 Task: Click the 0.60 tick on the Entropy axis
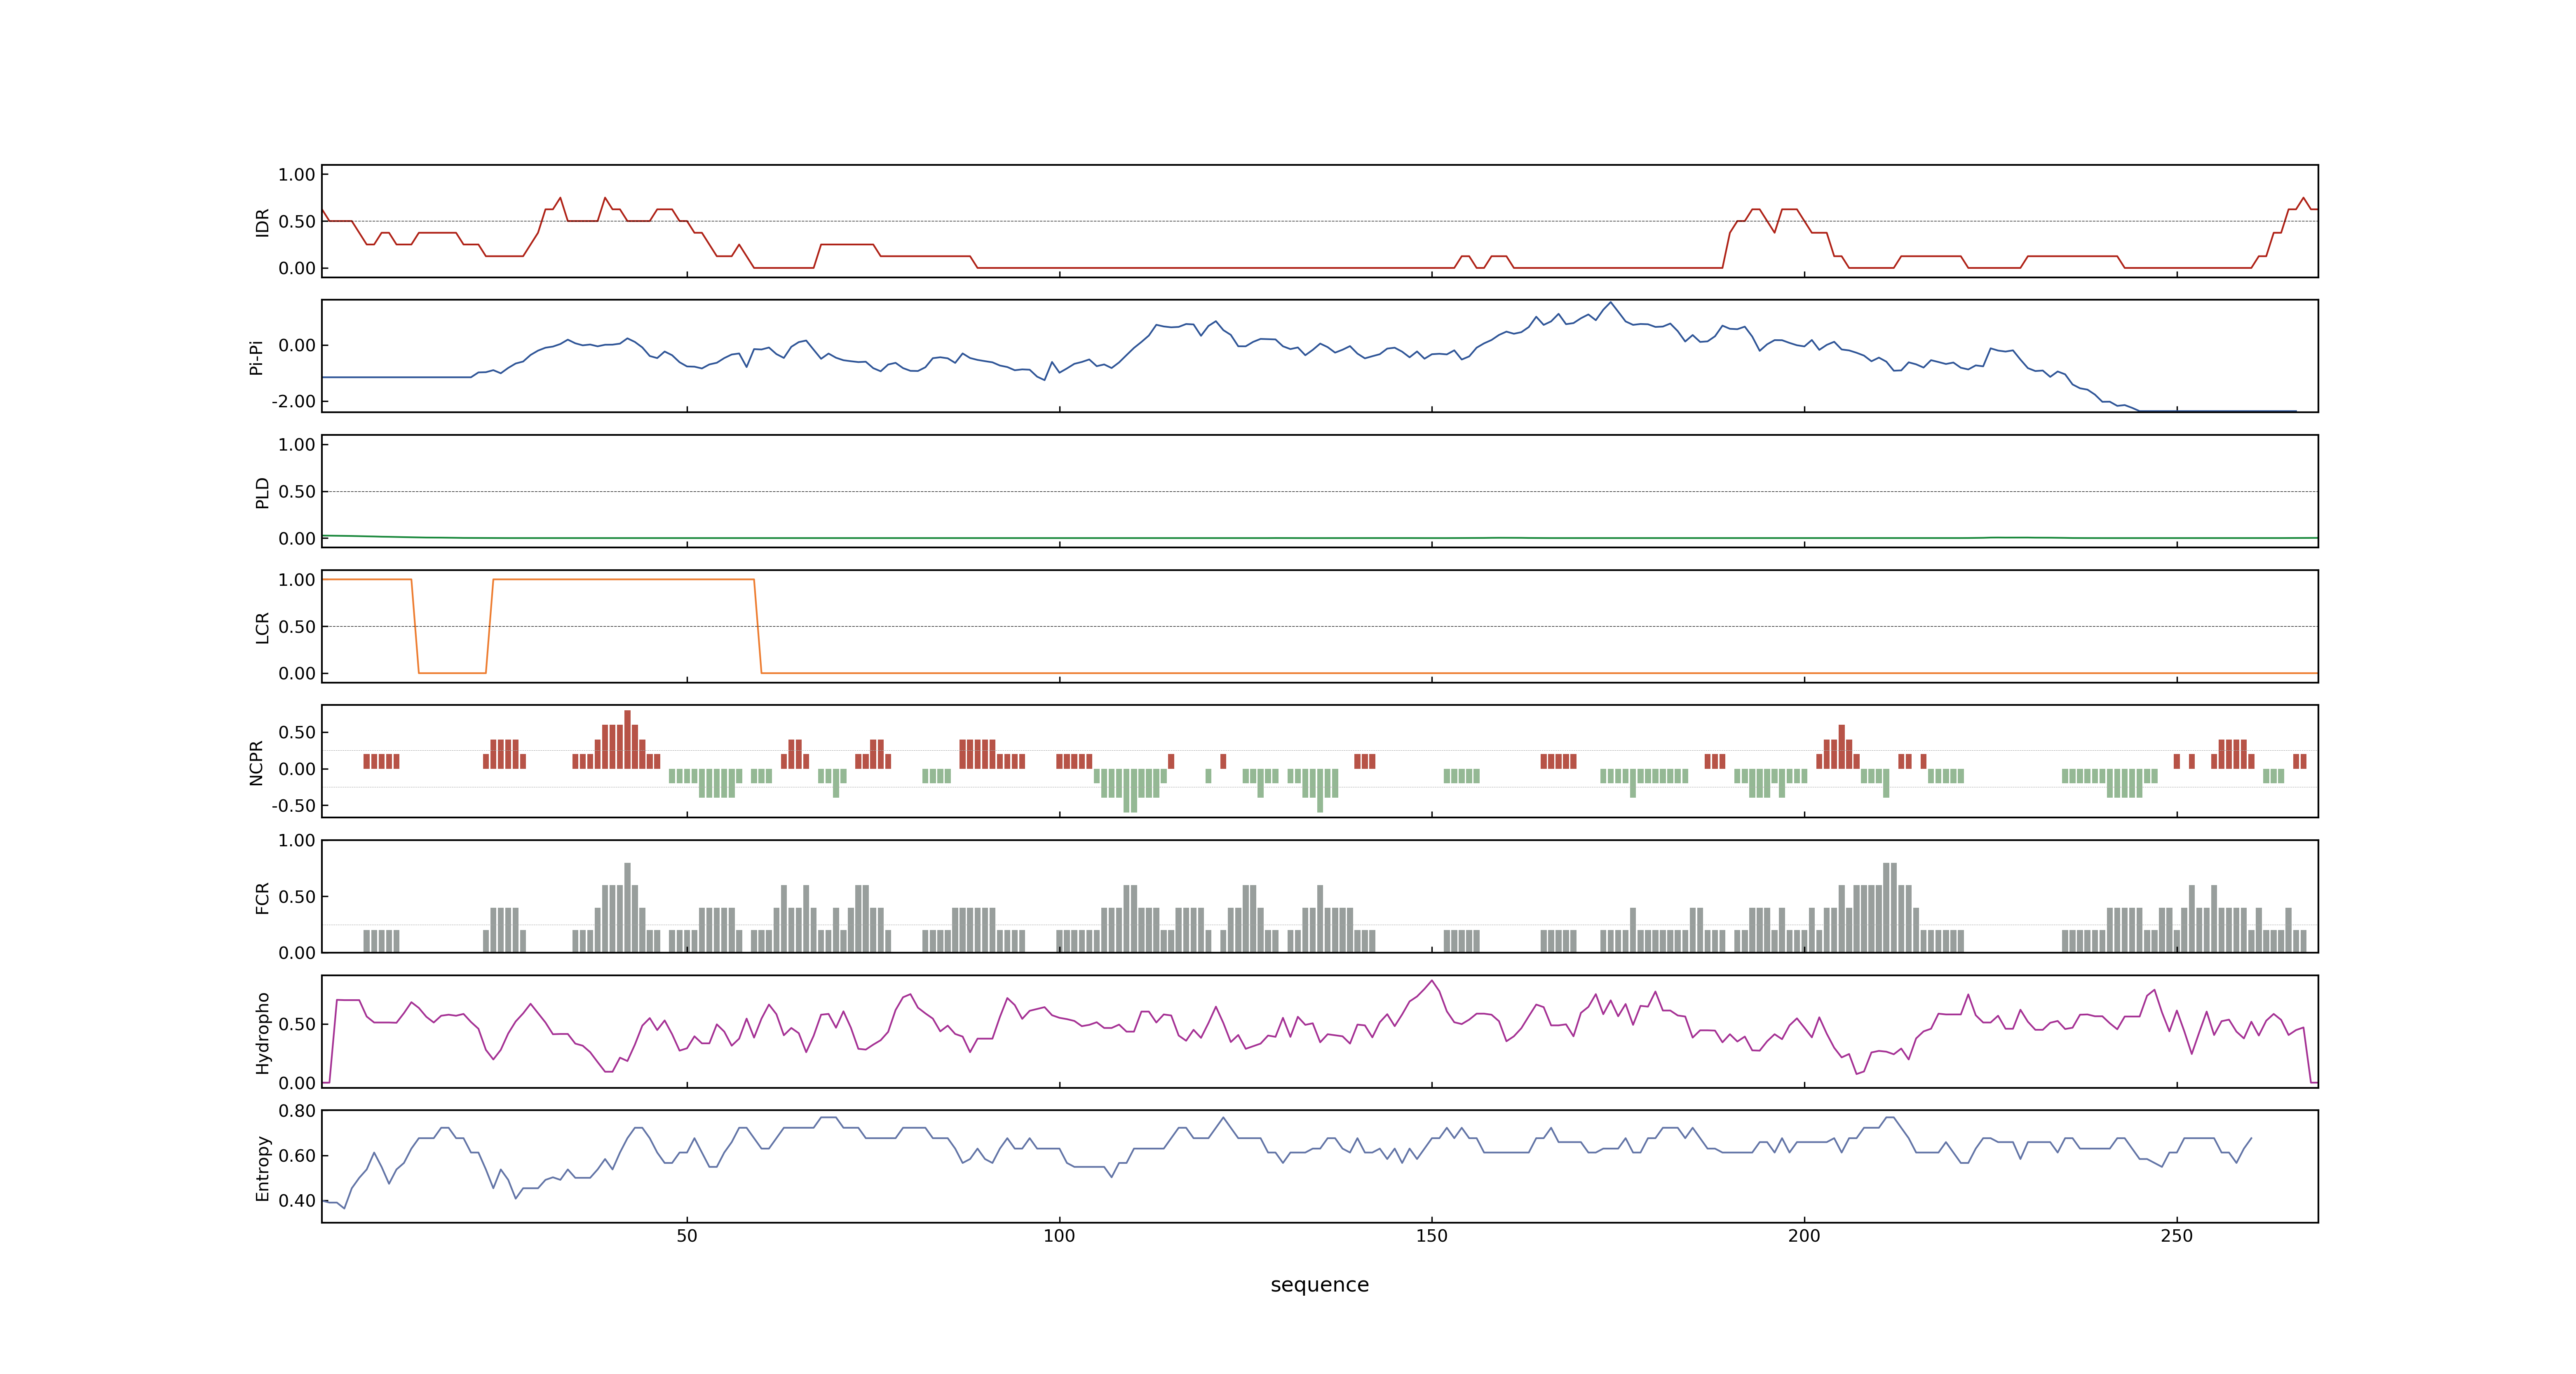pos(297,1155)
